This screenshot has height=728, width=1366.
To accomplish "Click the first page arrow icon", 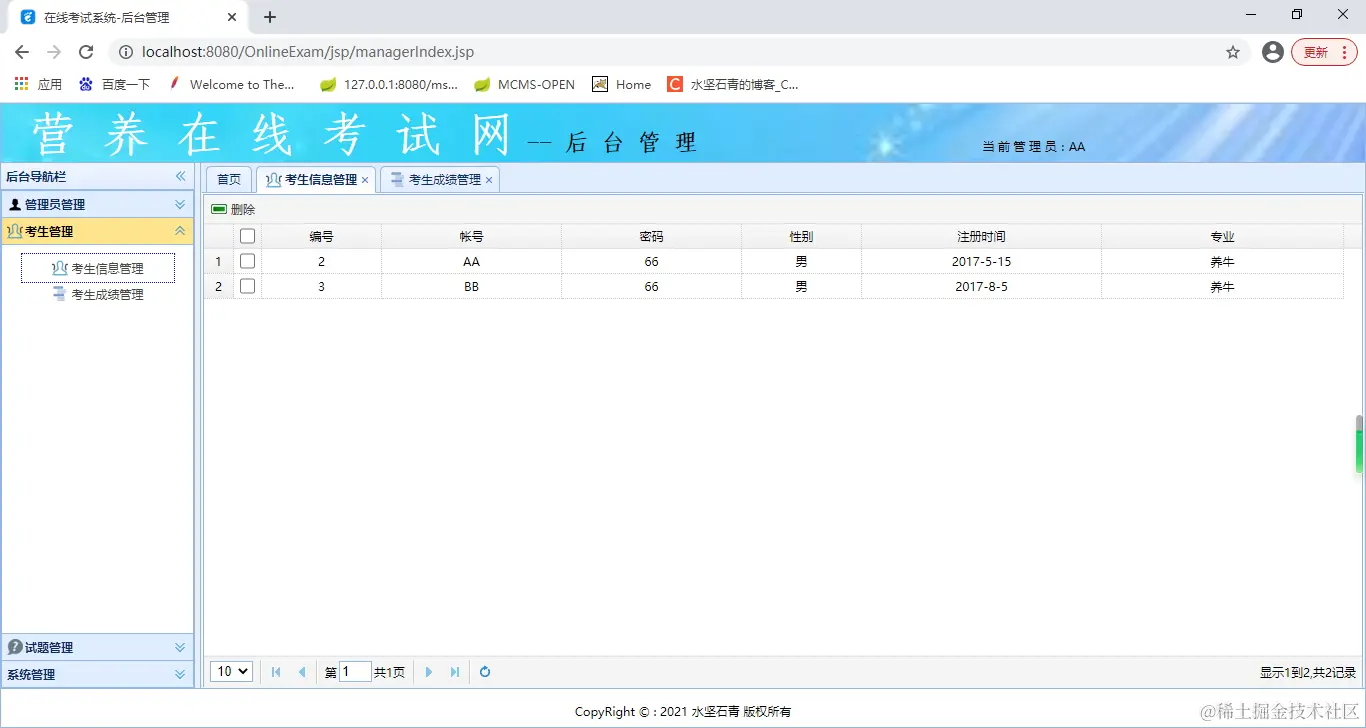I will pos(276,671).
